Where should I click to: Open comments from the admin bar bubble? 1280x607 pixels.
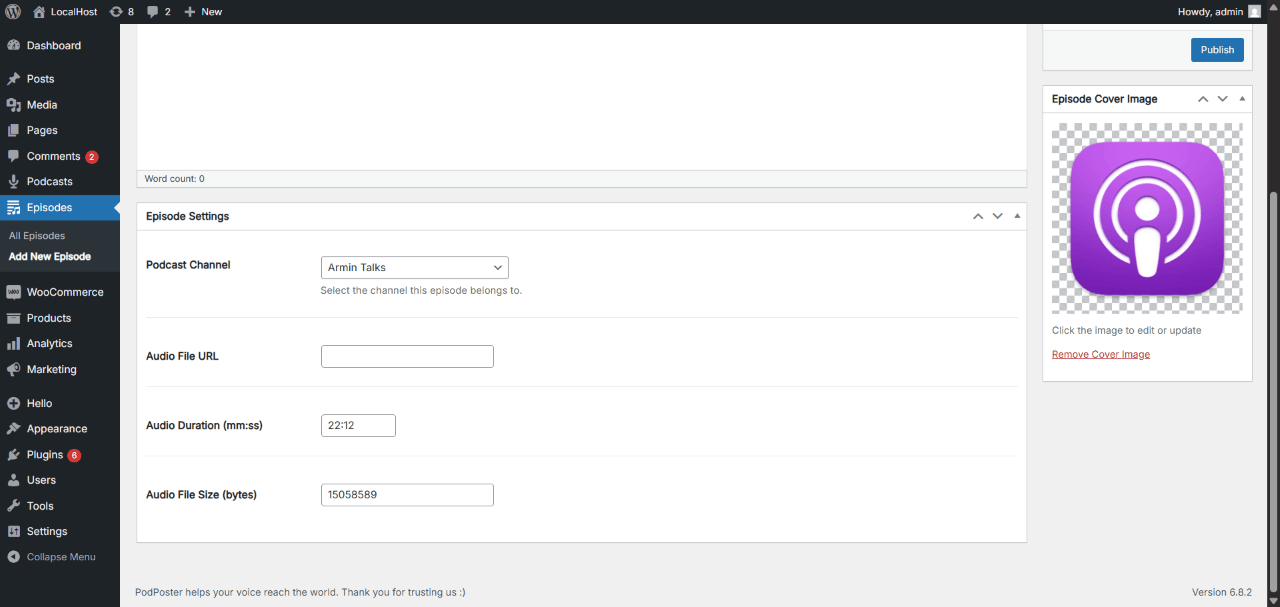(156, 11)
